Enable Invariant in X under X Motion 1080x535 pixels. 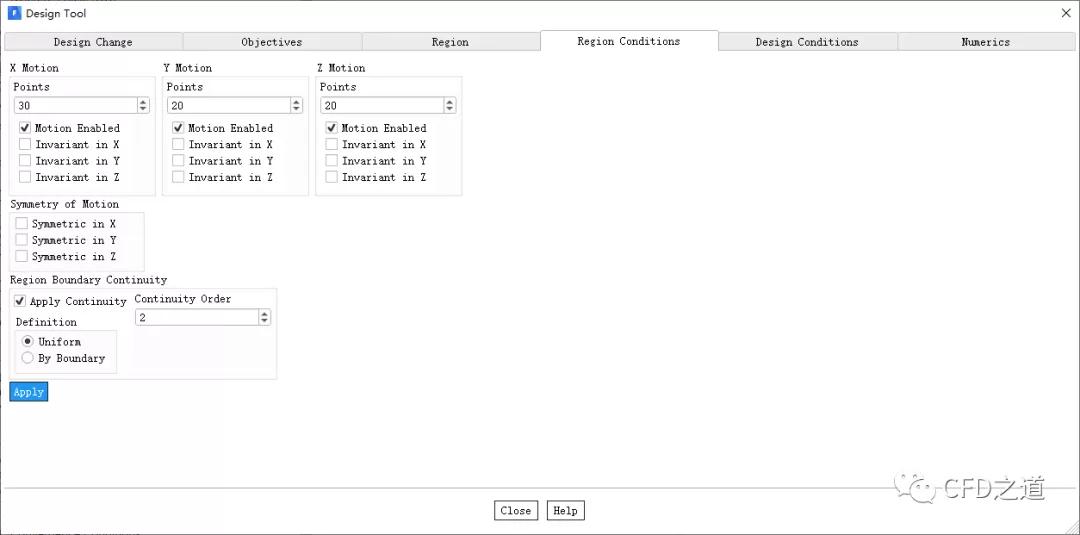[x=25, y=145]
